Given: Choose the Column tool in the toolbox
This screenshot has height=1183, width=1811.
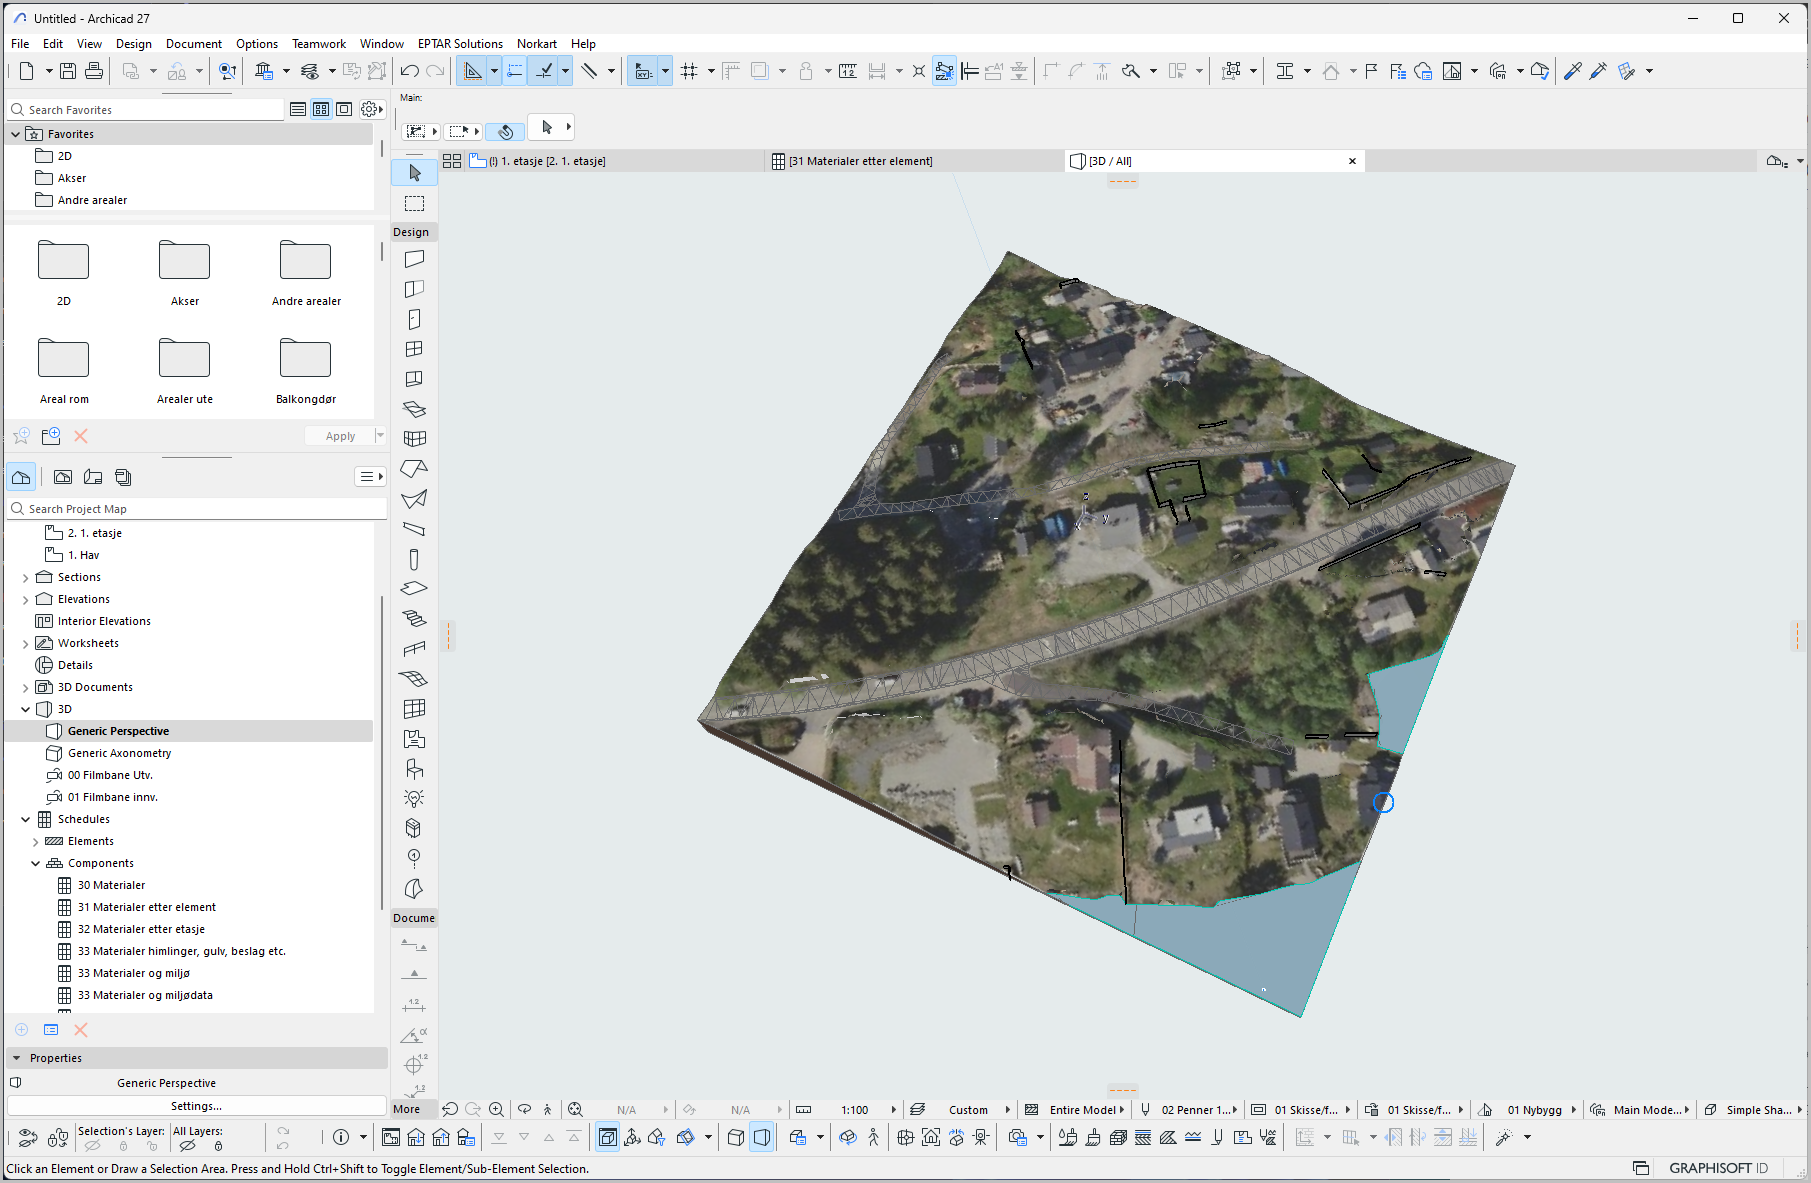Looking at the screenshot, I should point(414,559).
